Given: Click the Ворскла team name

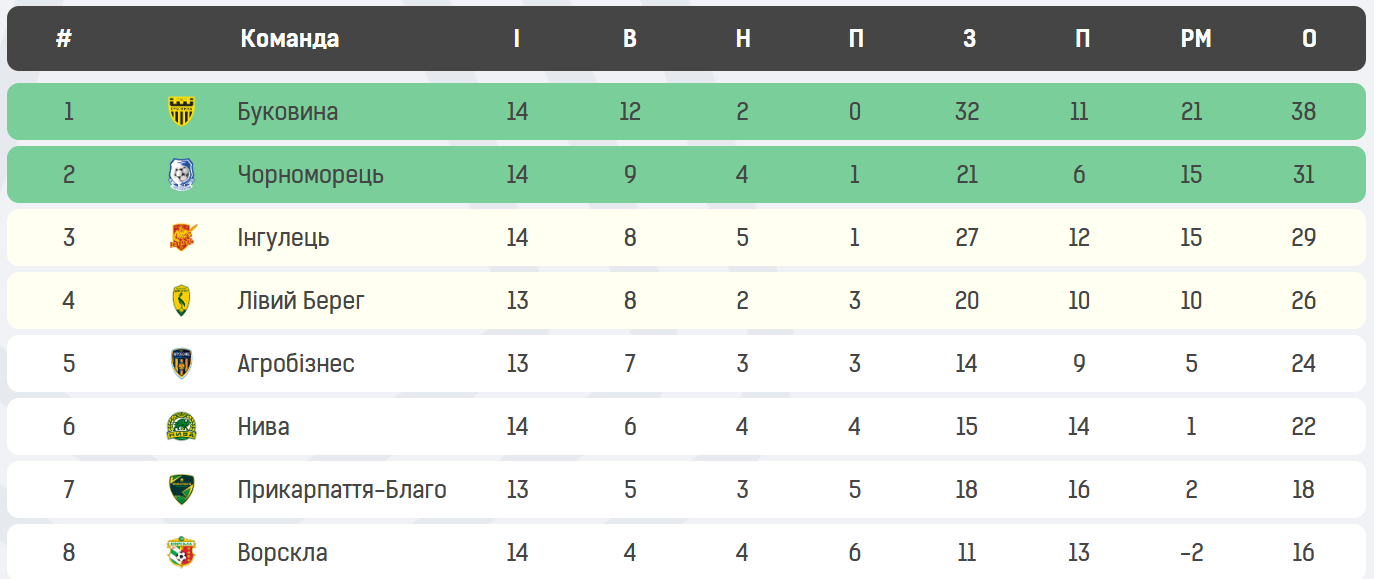Looking at the screenshot, I should coord(283,553).
